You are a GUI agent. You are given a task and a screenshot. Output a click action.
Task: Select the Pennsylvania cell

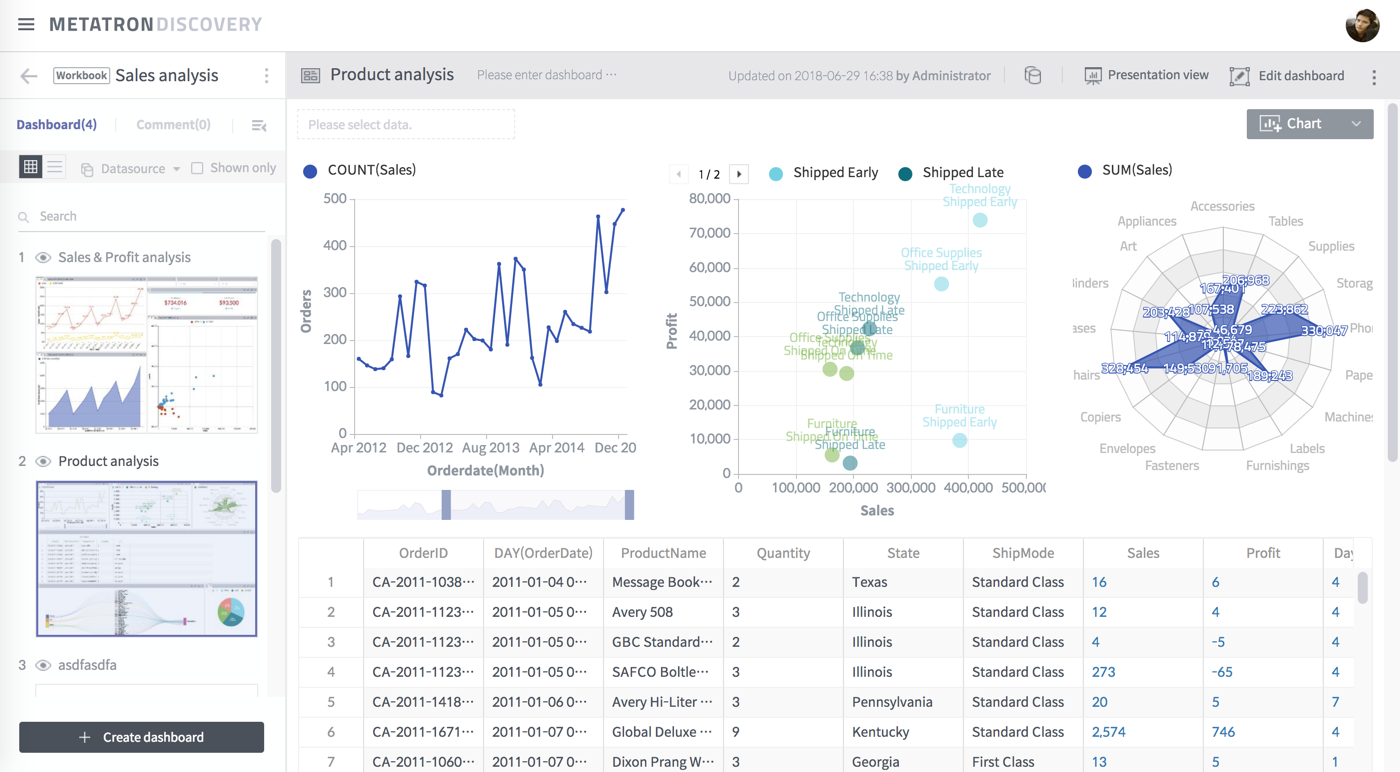(x=903, y=702)
